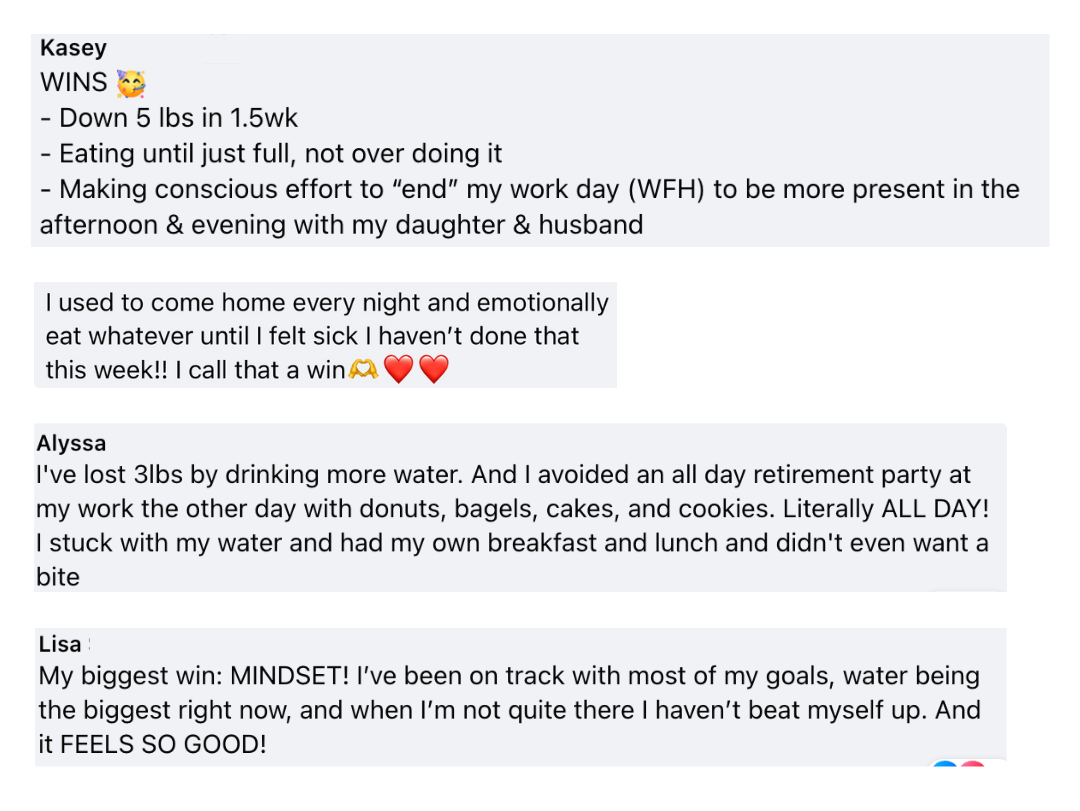This screenshot has height=811, width=1080.
Task: Click the heart hands emoji
Action: coord(363,369)
